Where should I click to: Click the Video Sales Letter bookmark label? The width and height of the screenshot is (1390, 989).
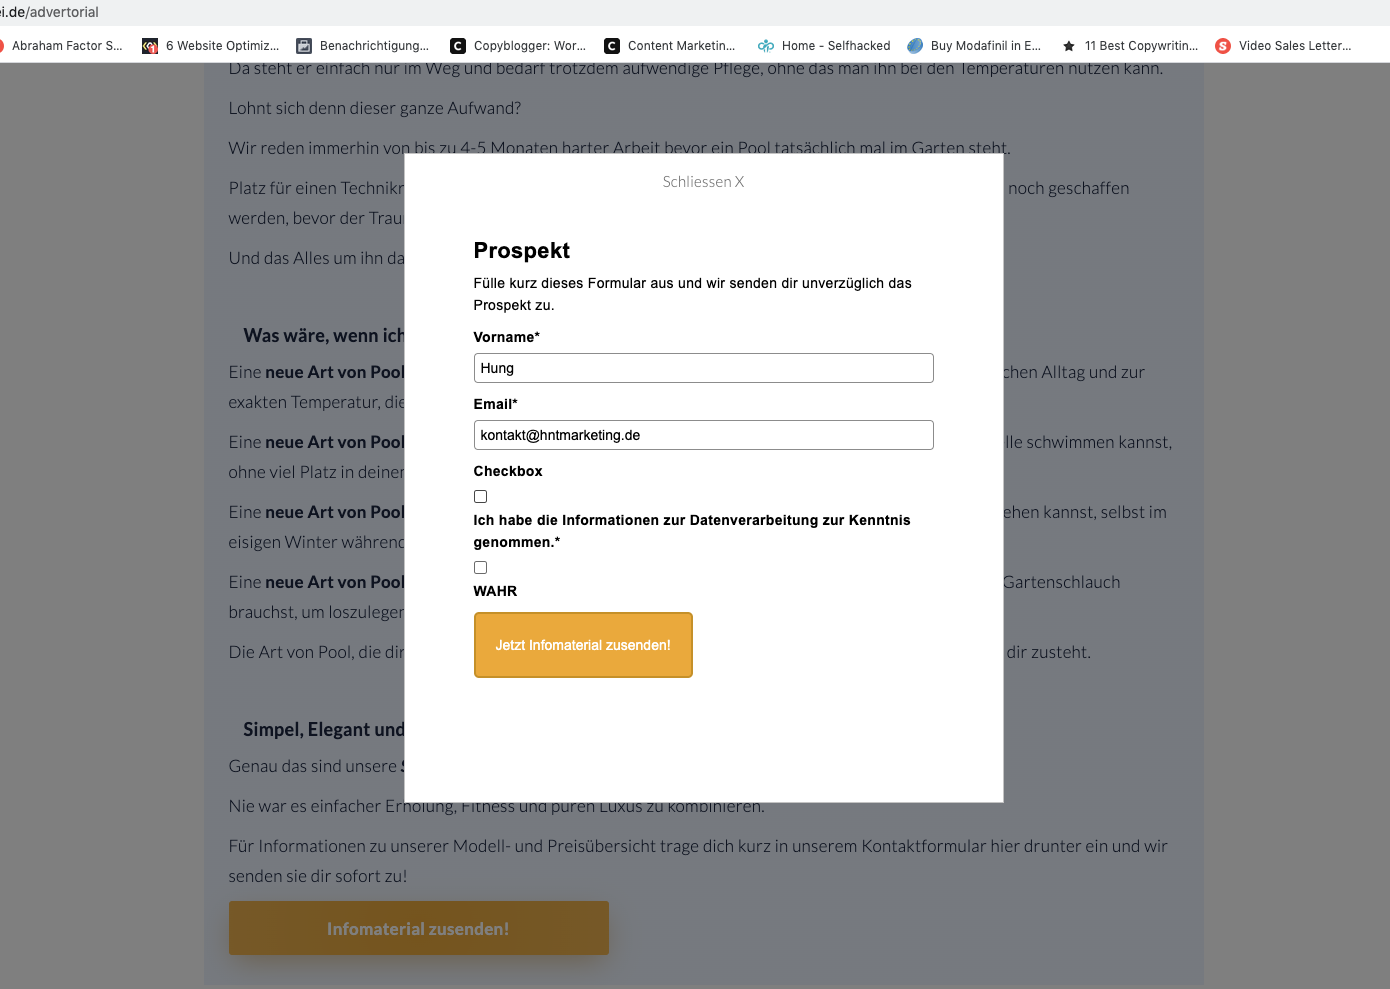pyautogui.click(x=1295, y=46)
